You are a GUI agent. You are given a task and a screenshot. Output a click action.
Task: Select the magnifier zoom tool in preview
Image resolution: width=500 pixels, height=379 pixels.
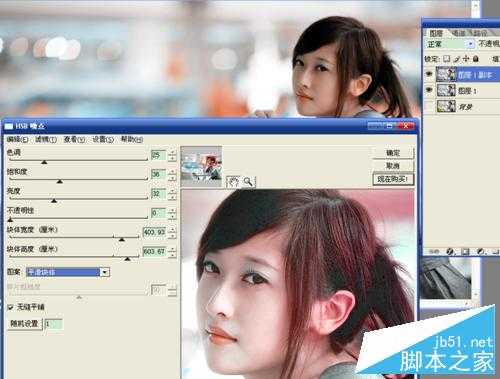point(248,181)
